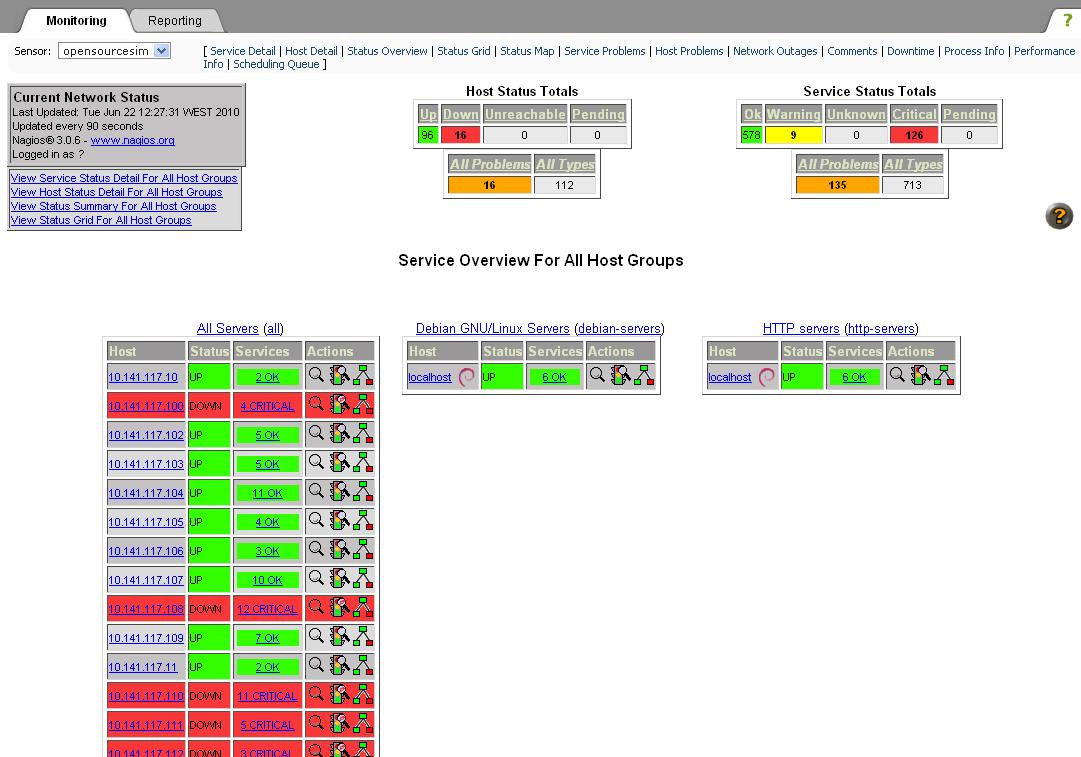Open the 12 CRITICAL services link for 10.141.117.108
The width and height of the screenshot is (1081, 757).
pyautogui.click(x=267, y=609)
